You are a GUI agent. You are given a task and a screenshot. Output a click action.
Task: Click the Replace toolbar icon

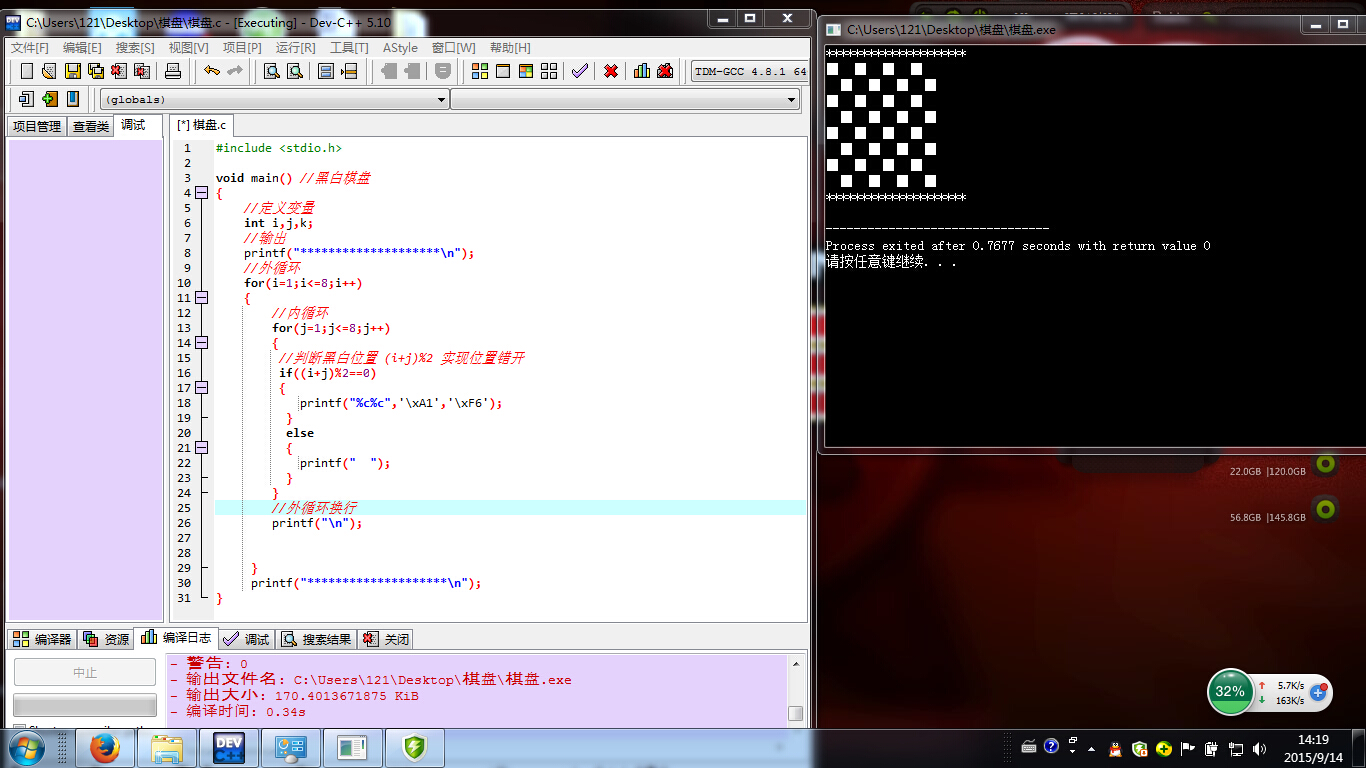[295, 71]
